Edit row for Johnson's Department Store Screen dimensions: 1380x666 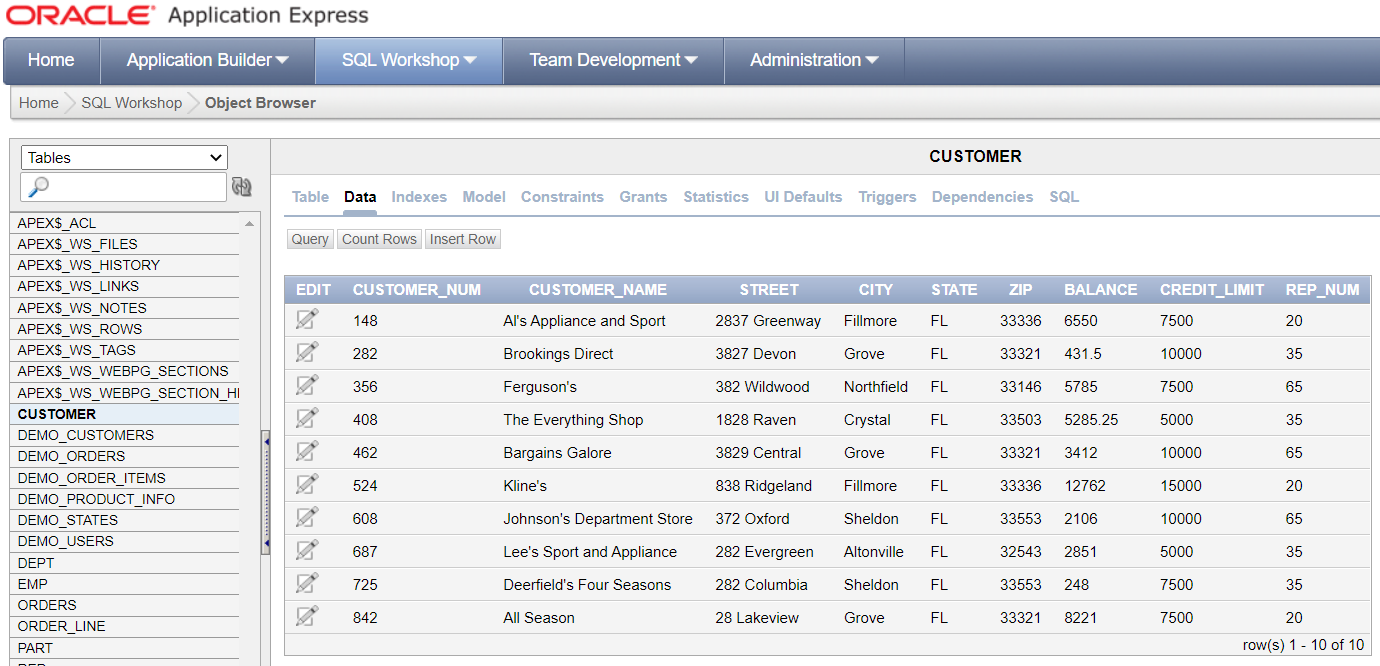point(307,518)
